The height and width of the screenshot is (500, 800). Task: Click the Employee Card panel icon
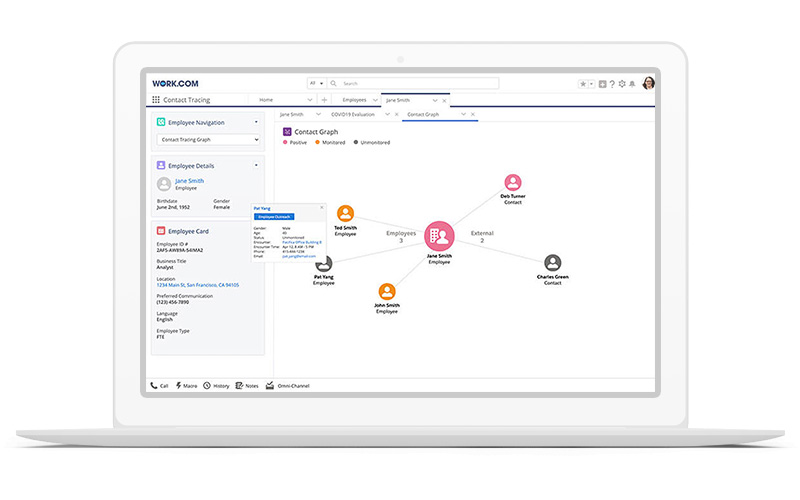tap(161, 231)
